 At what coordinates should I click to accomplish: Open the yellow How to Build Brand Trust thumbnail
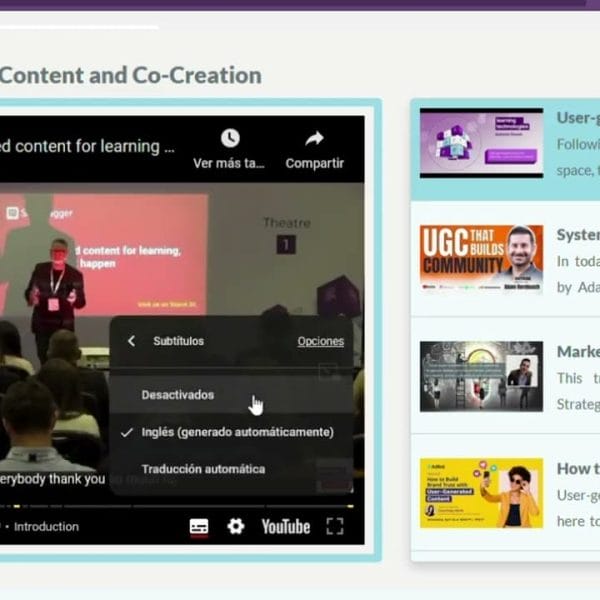481,493
